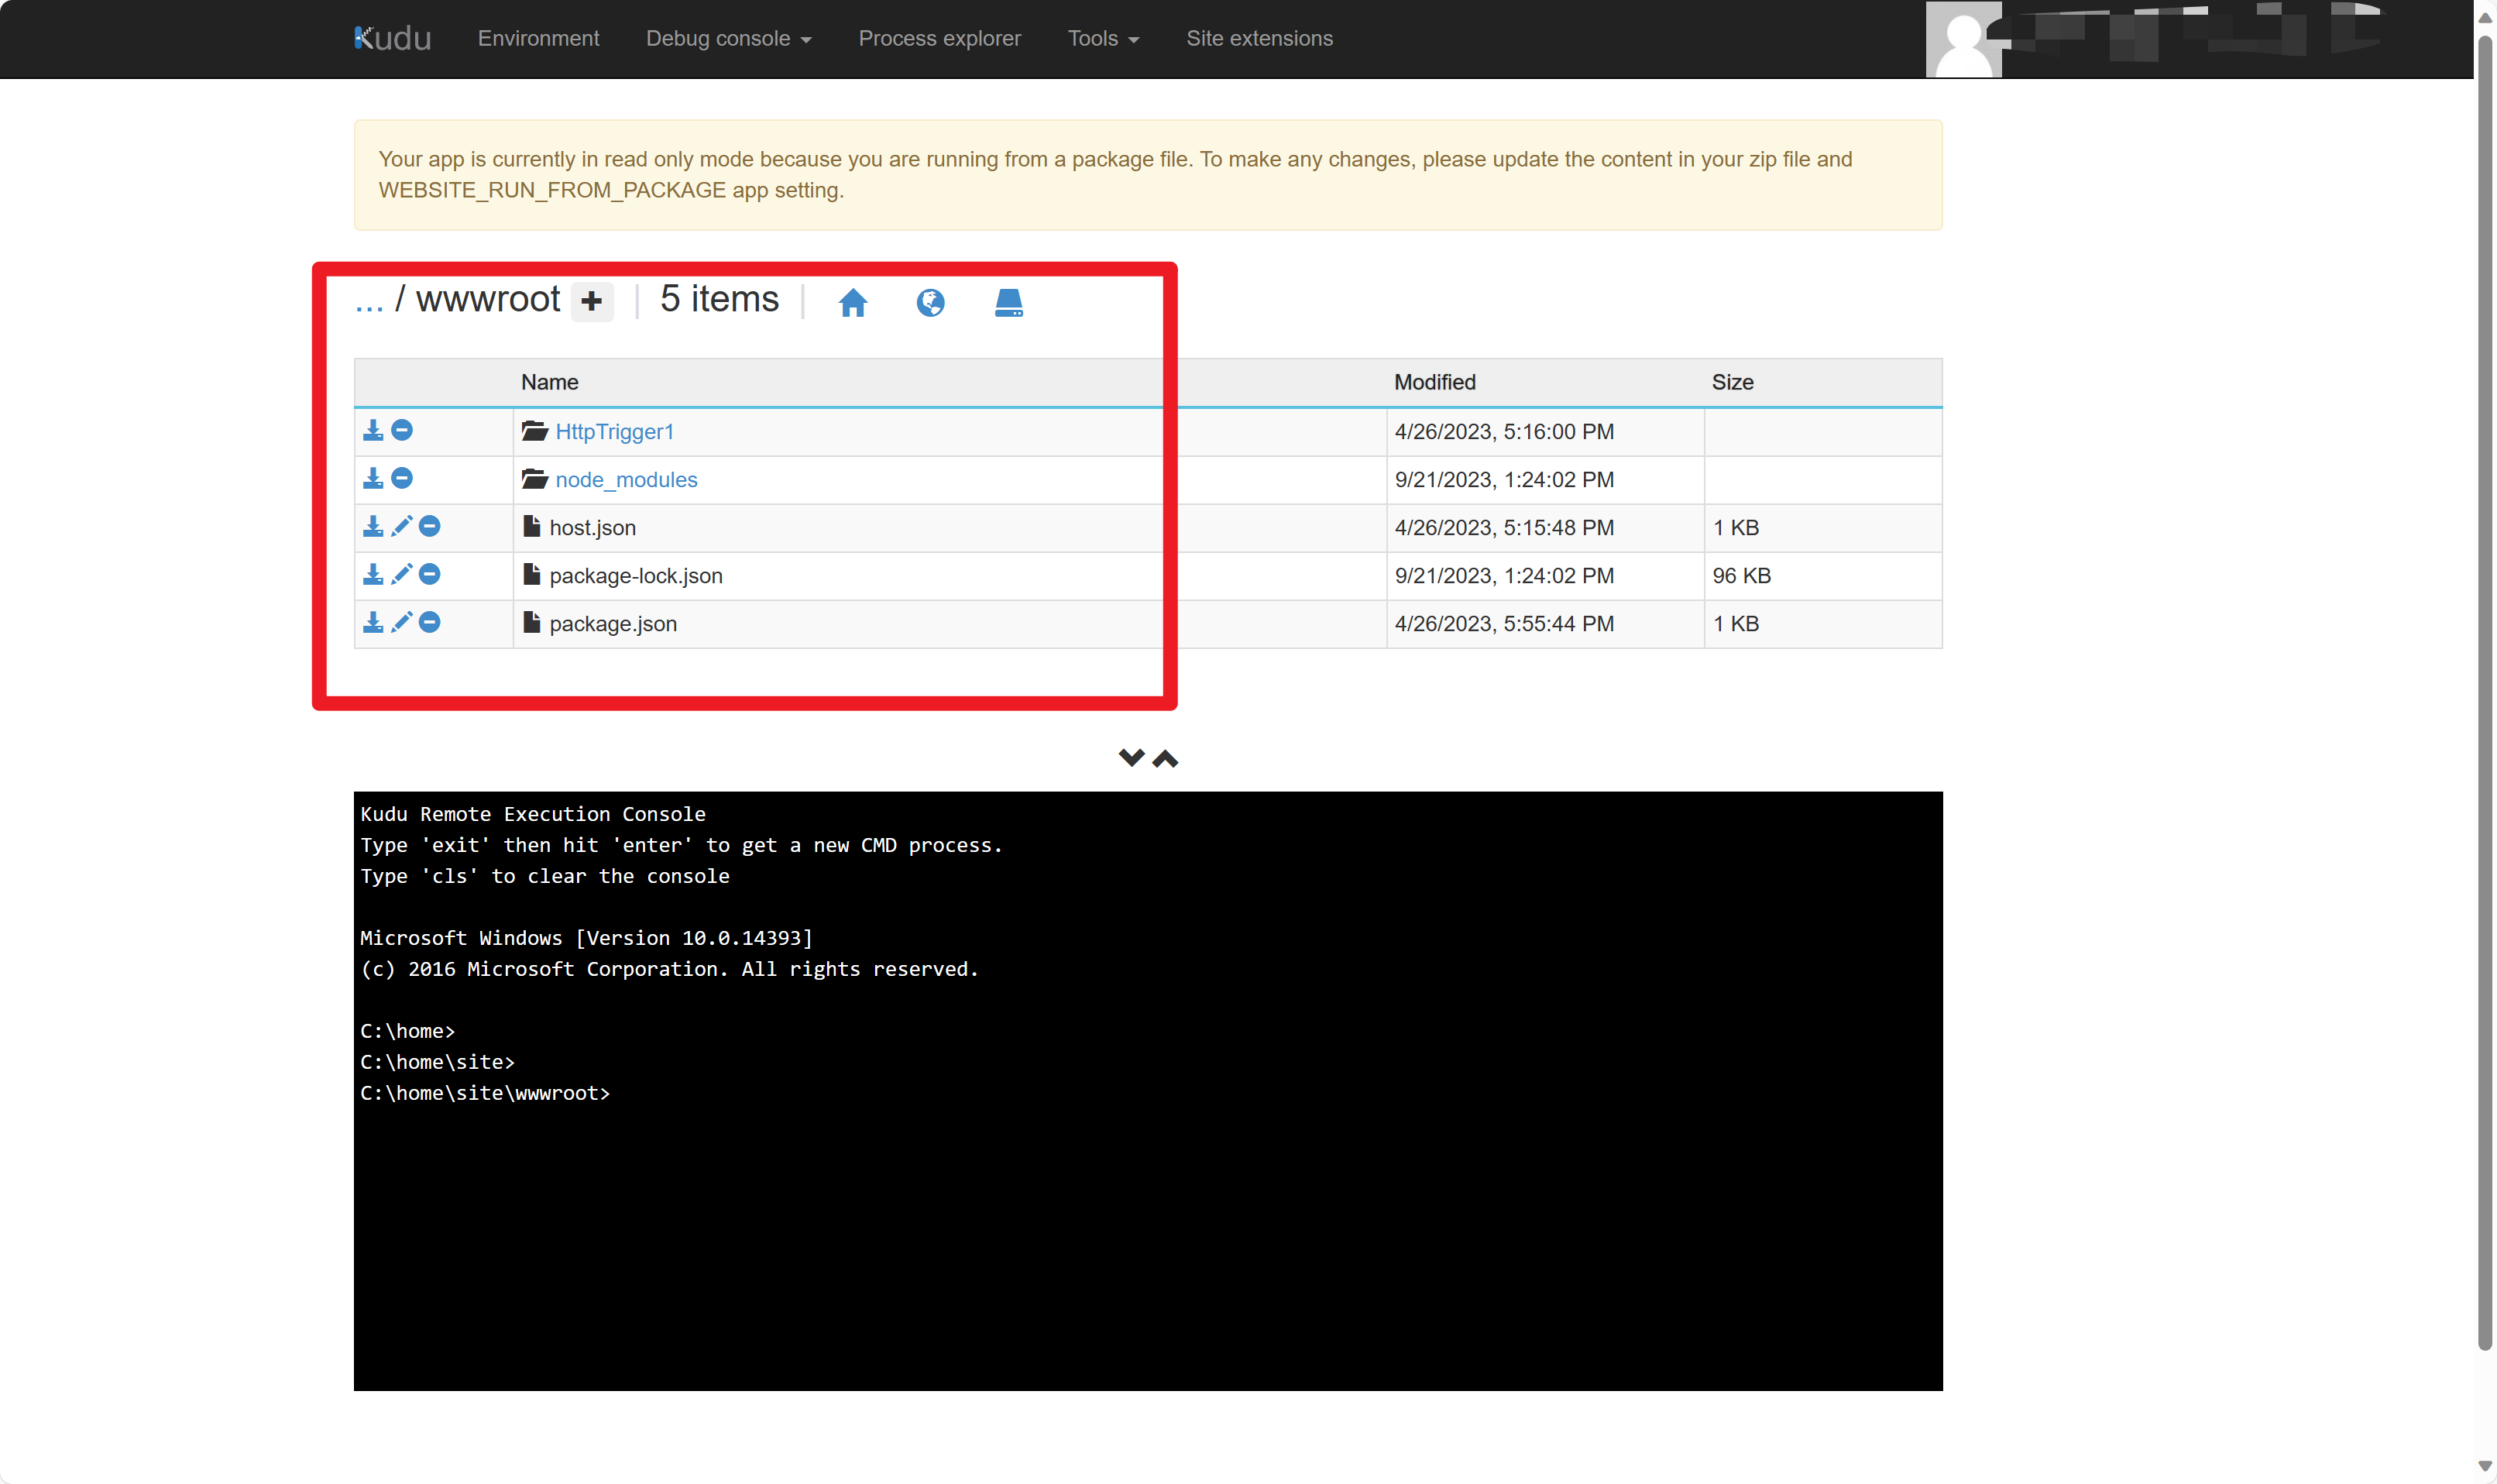Collapse file list with down chevron
The width and height of the screenshot is (2497, 1484).
click(x=1131, y=758)
